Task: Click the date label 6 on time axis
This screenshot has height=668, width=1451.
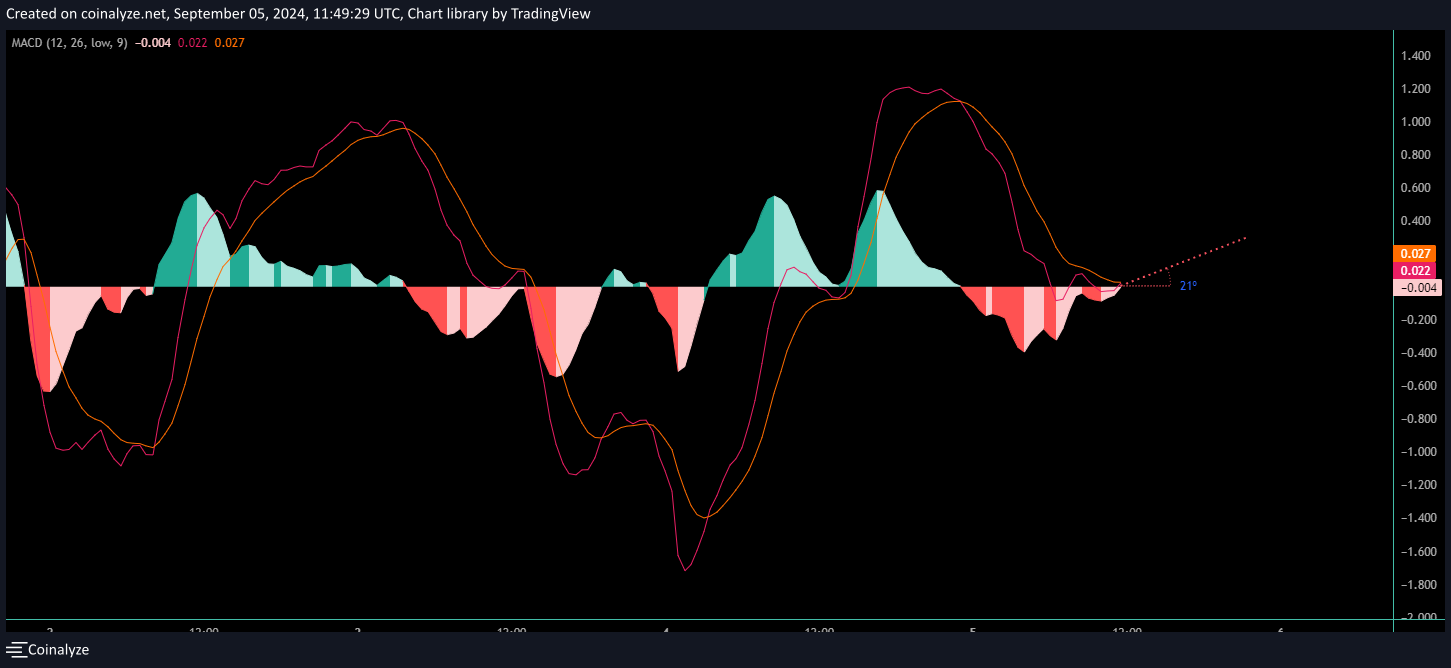Action: (x=1281, y=630)
